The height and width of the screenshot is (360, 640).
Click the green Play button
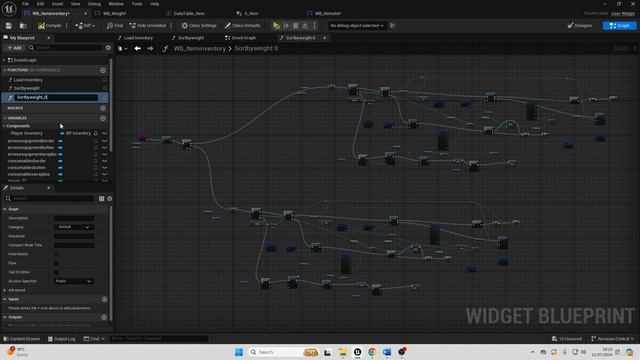tap(276, 26)
